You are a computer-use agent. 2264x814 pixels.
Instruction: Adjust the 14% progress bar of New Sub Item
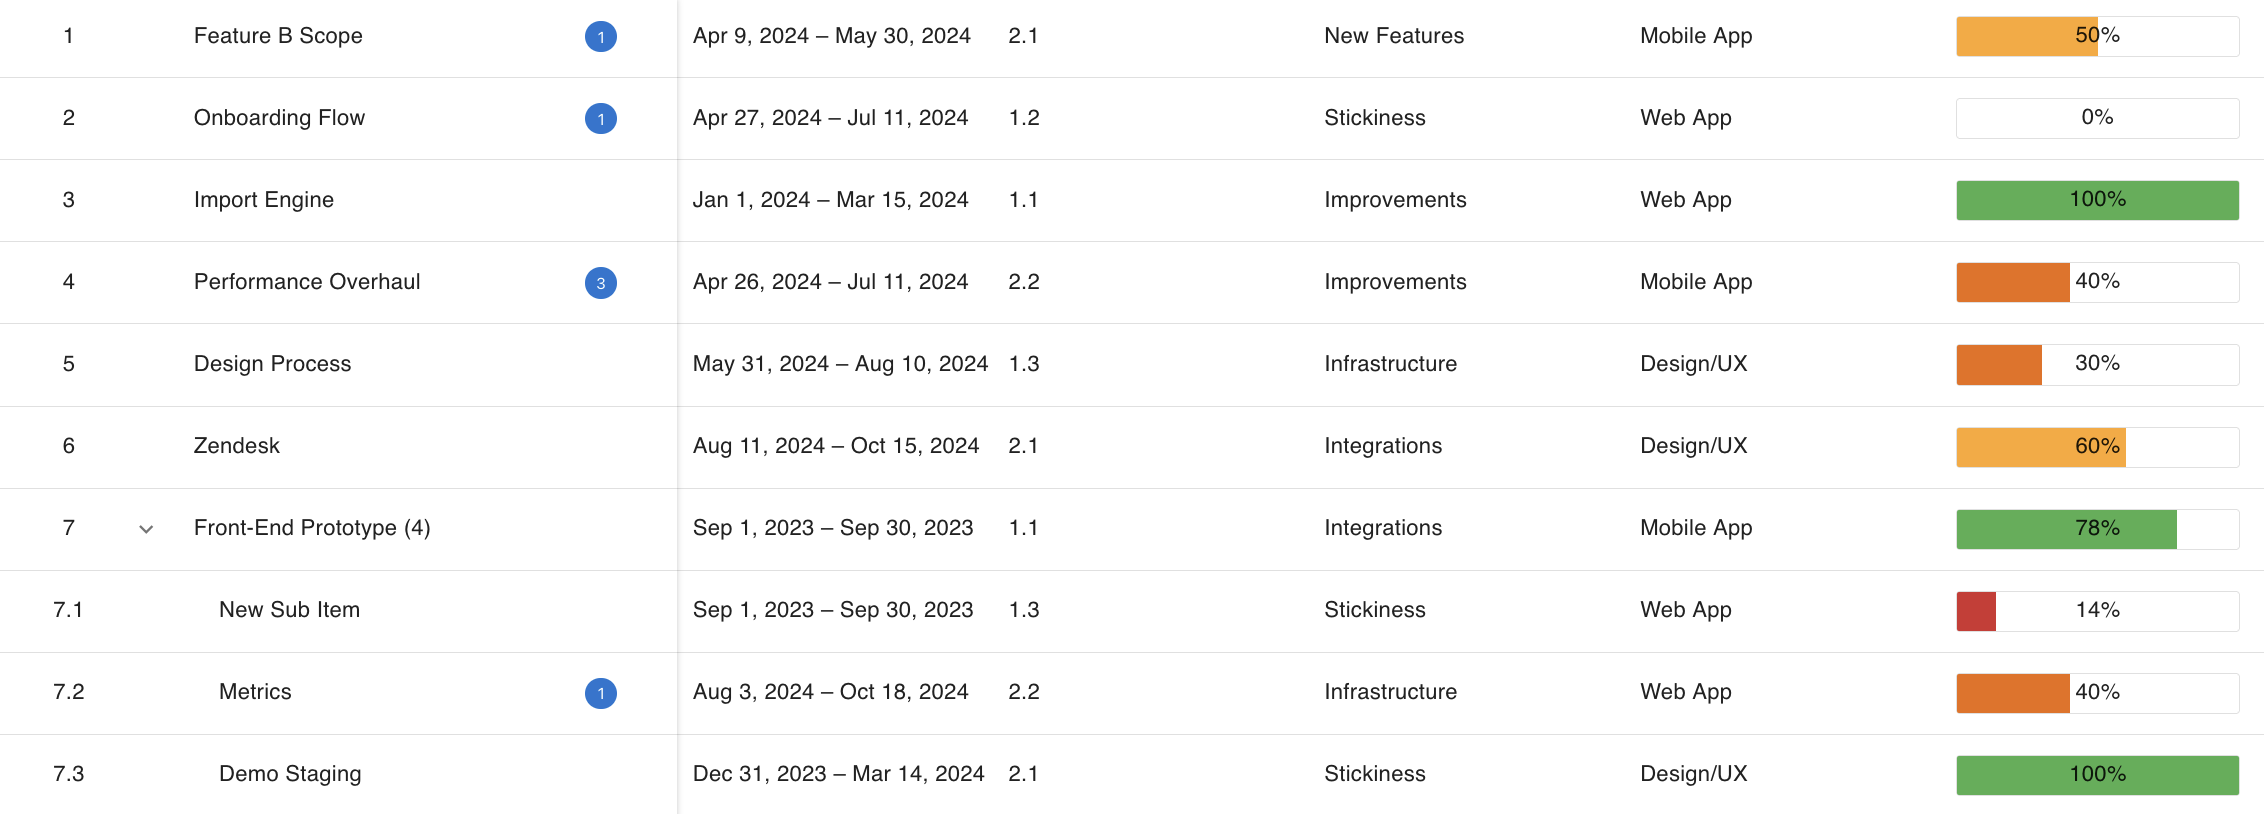(x=2097, y=611)
